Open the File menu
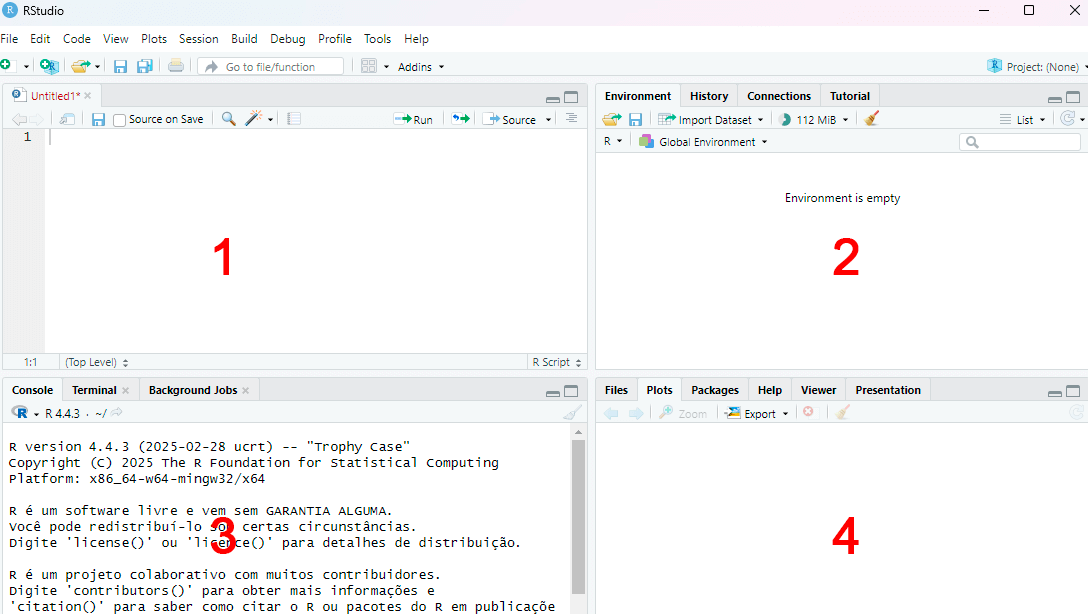This screenshot has width=1088, height=614. 9,39
